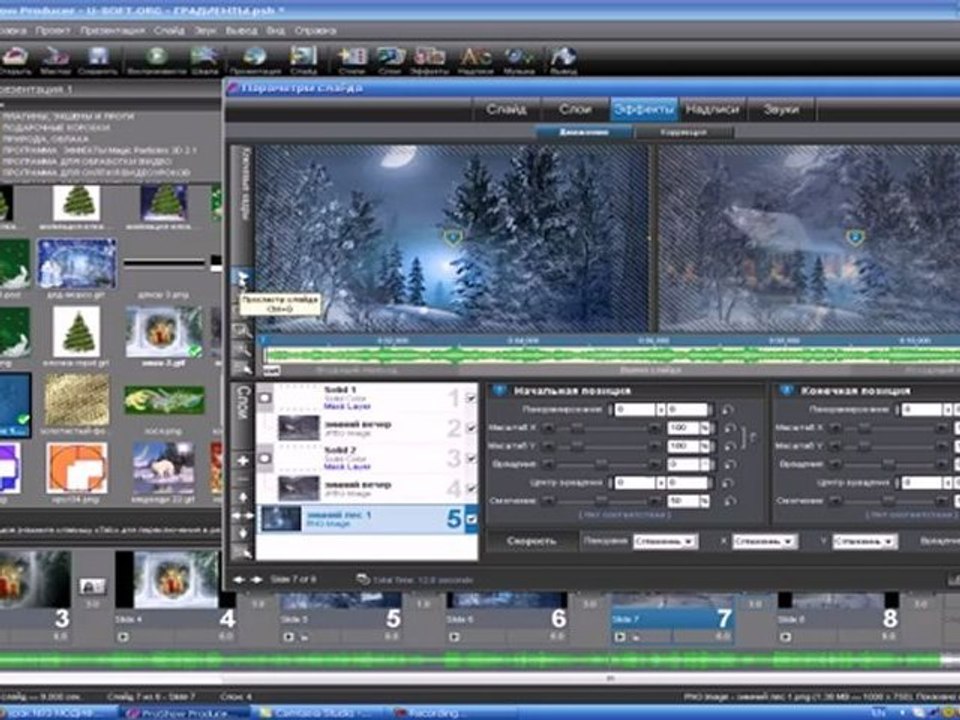
Task: Open the Панорам. speed dropdown
Action: tap(665, 542)
